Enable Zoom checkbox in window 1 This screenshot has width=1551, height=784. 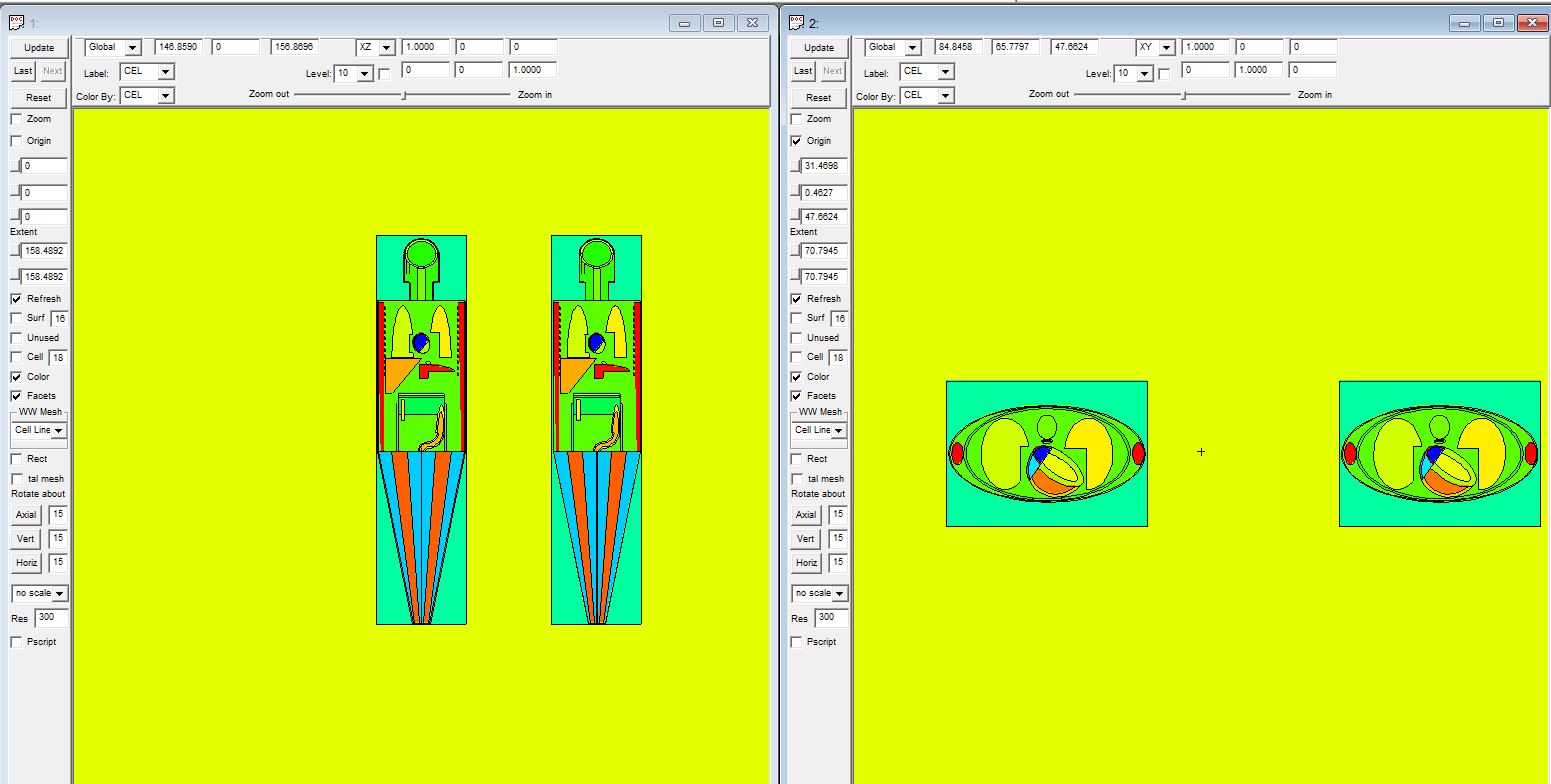[x=16, y=119]
